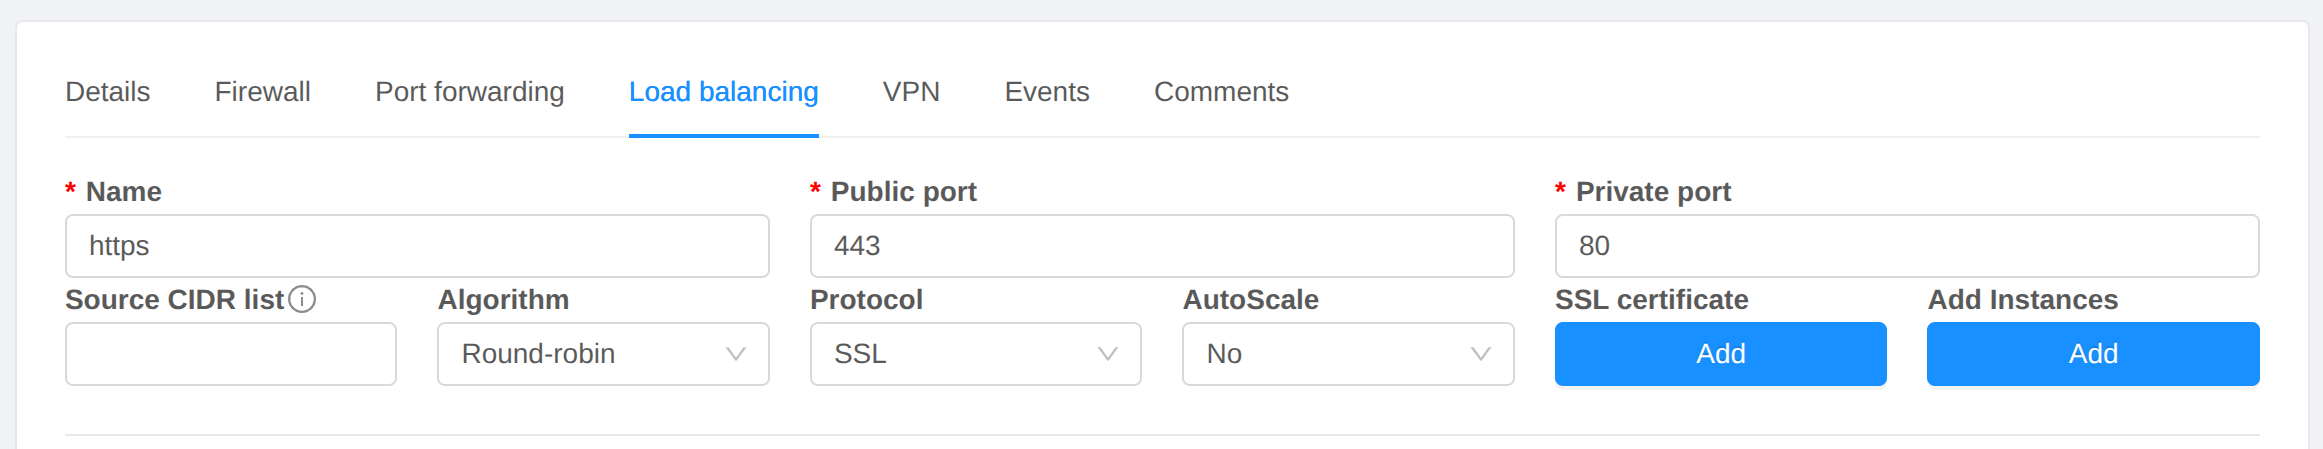Screen dimensions: 2323x449
Task: Go to the Port forwarding tab
Action: [470, 92]
